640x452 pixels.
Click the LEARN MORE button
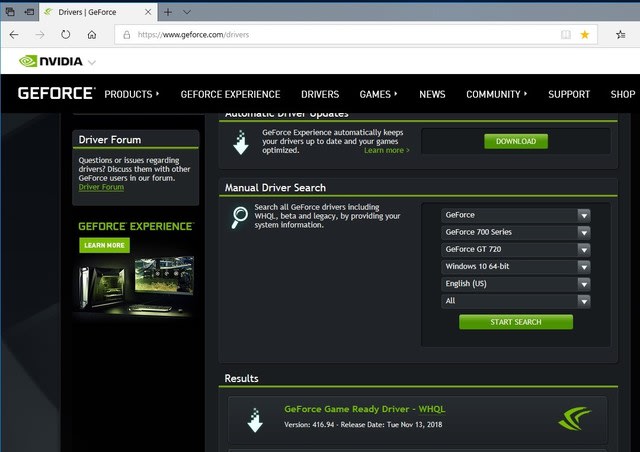click(104, 245)
